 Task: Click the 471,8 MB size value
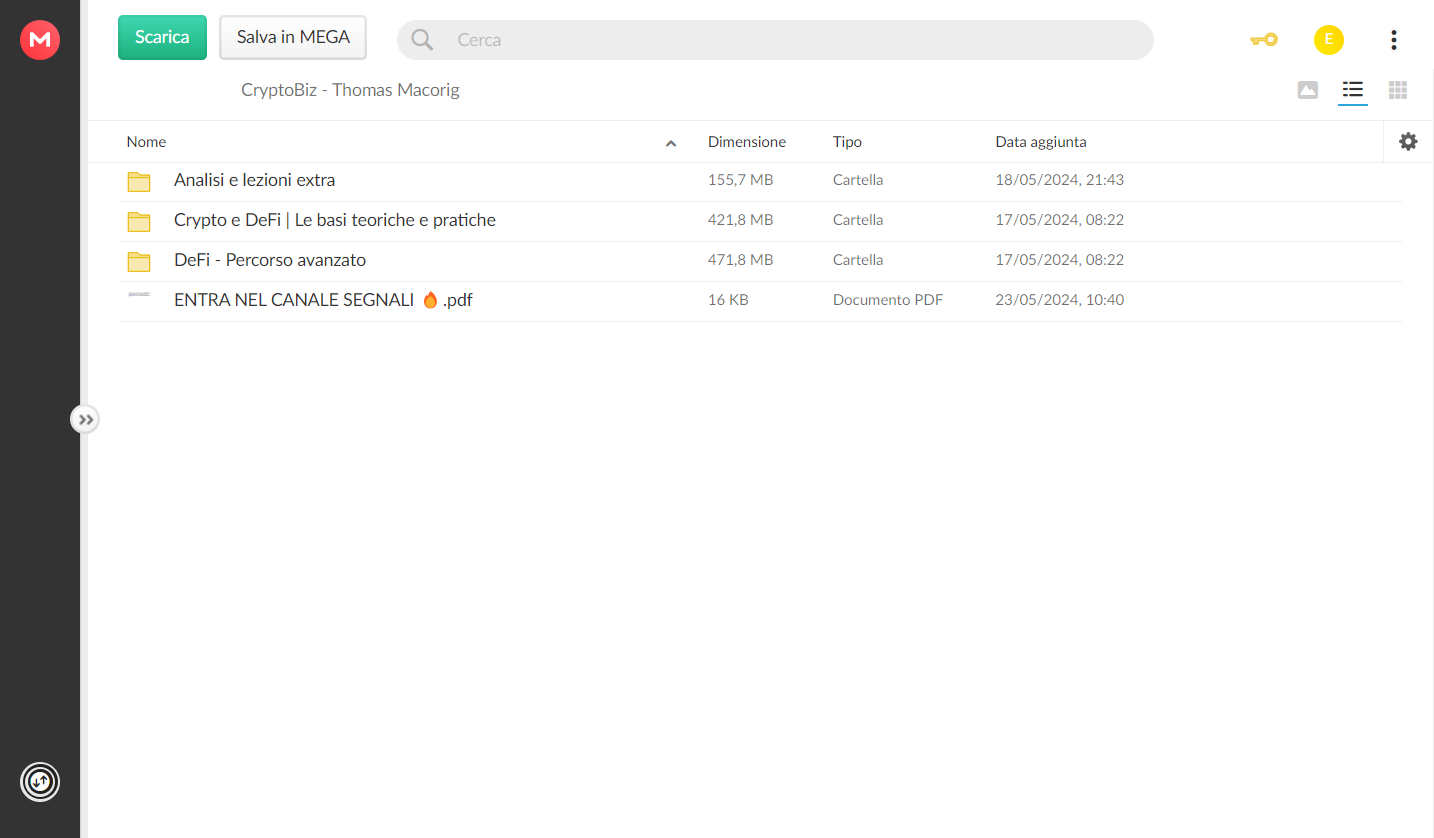tap(741, 260)
